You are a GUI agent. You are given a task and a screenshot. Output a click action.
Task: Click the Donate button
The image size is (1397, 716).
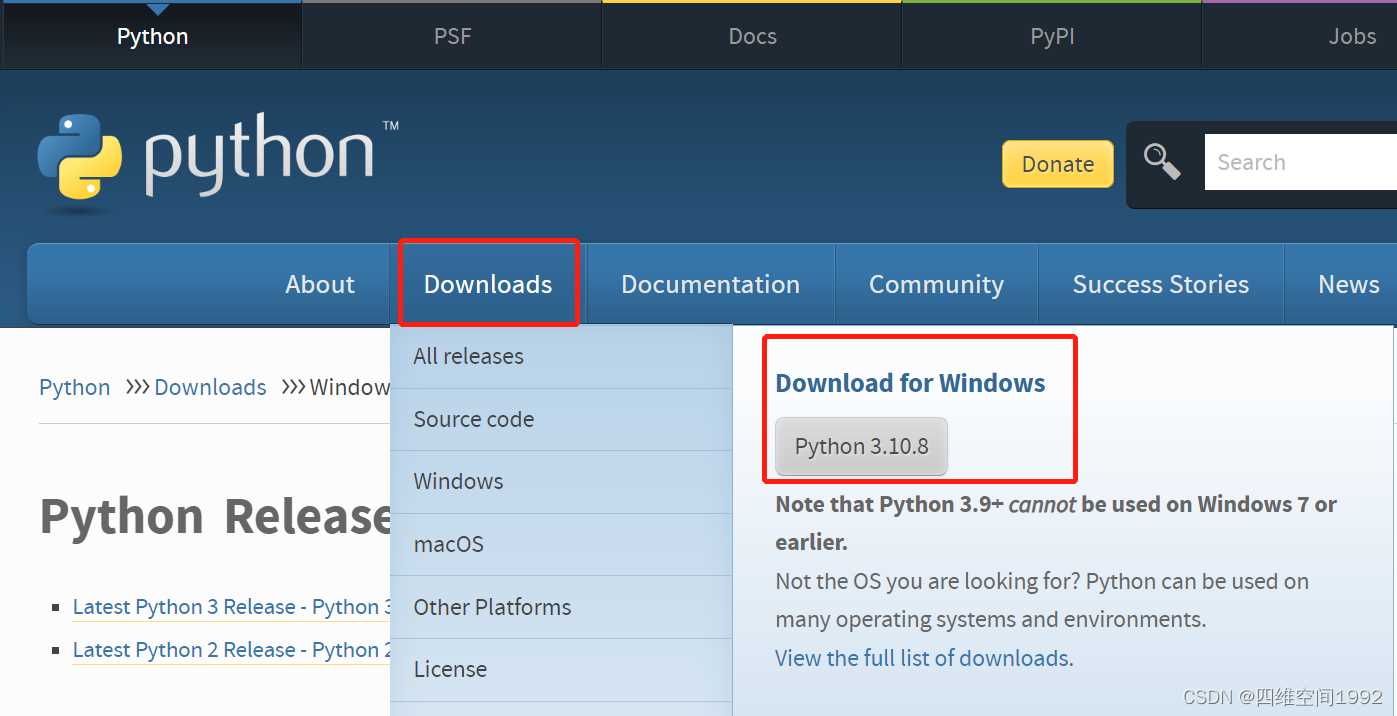(x=1058, y=164)
